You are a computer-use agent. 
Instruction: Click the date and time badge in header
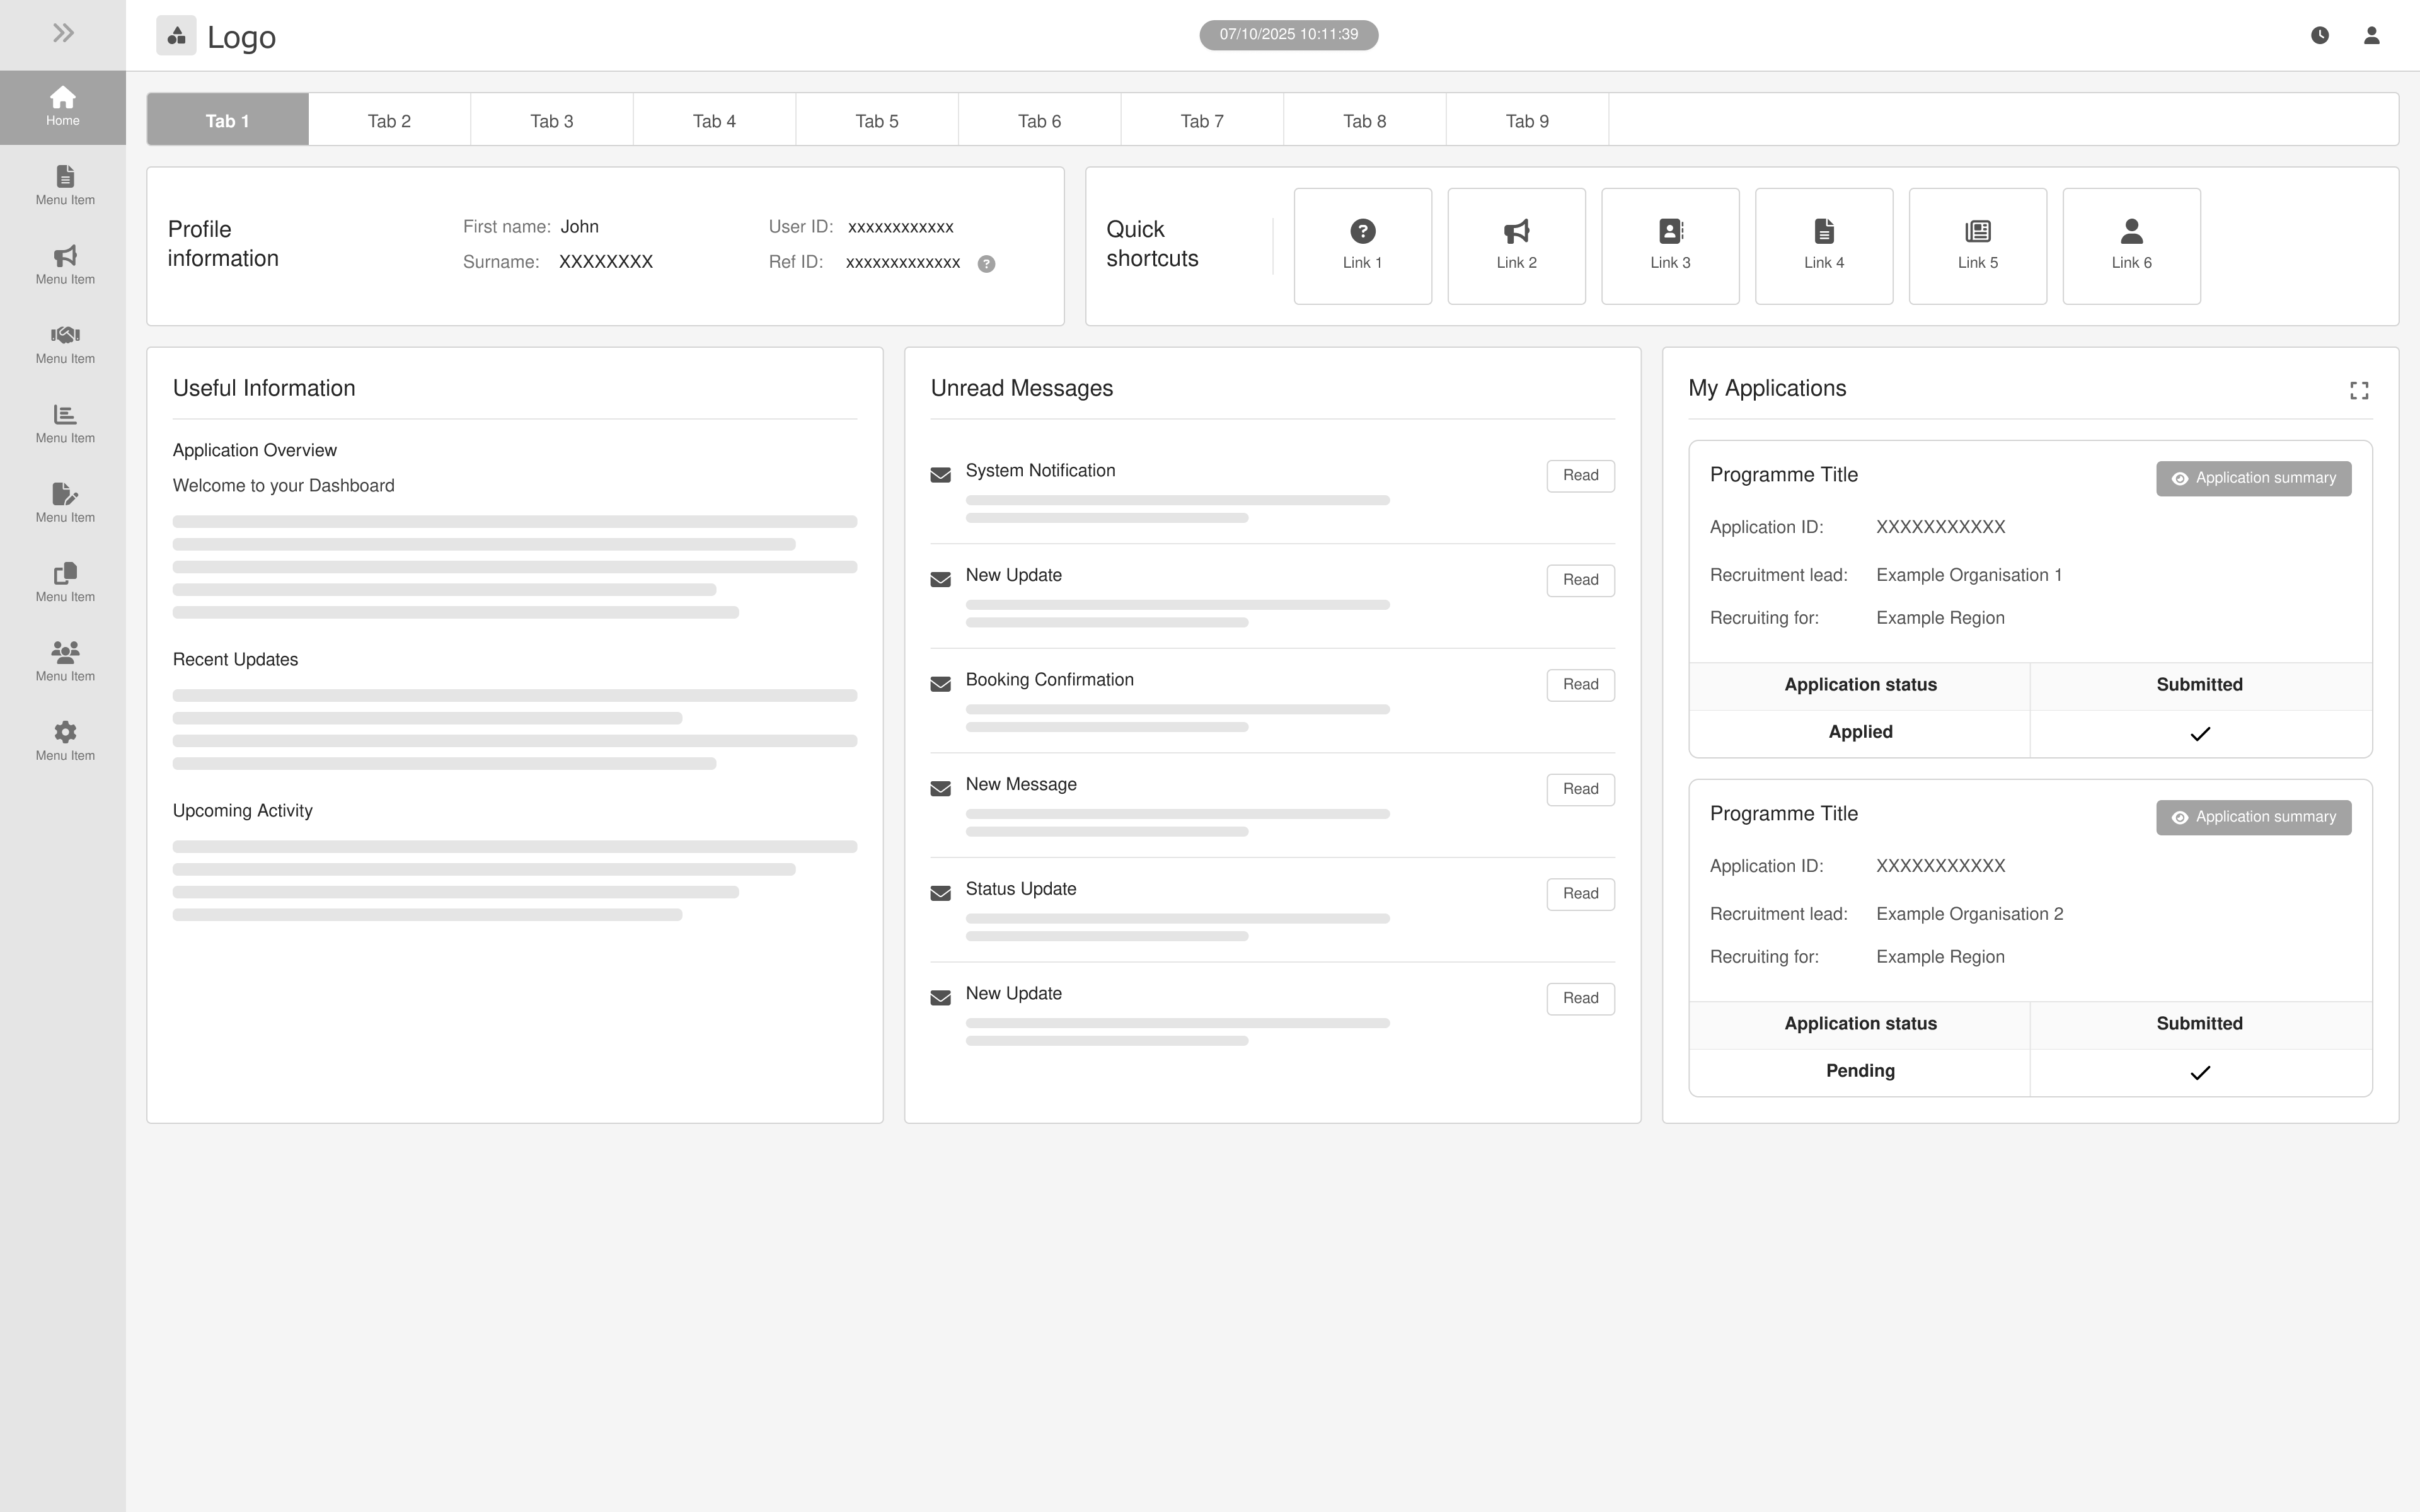pyautogui.click(x=1288, y=35)
